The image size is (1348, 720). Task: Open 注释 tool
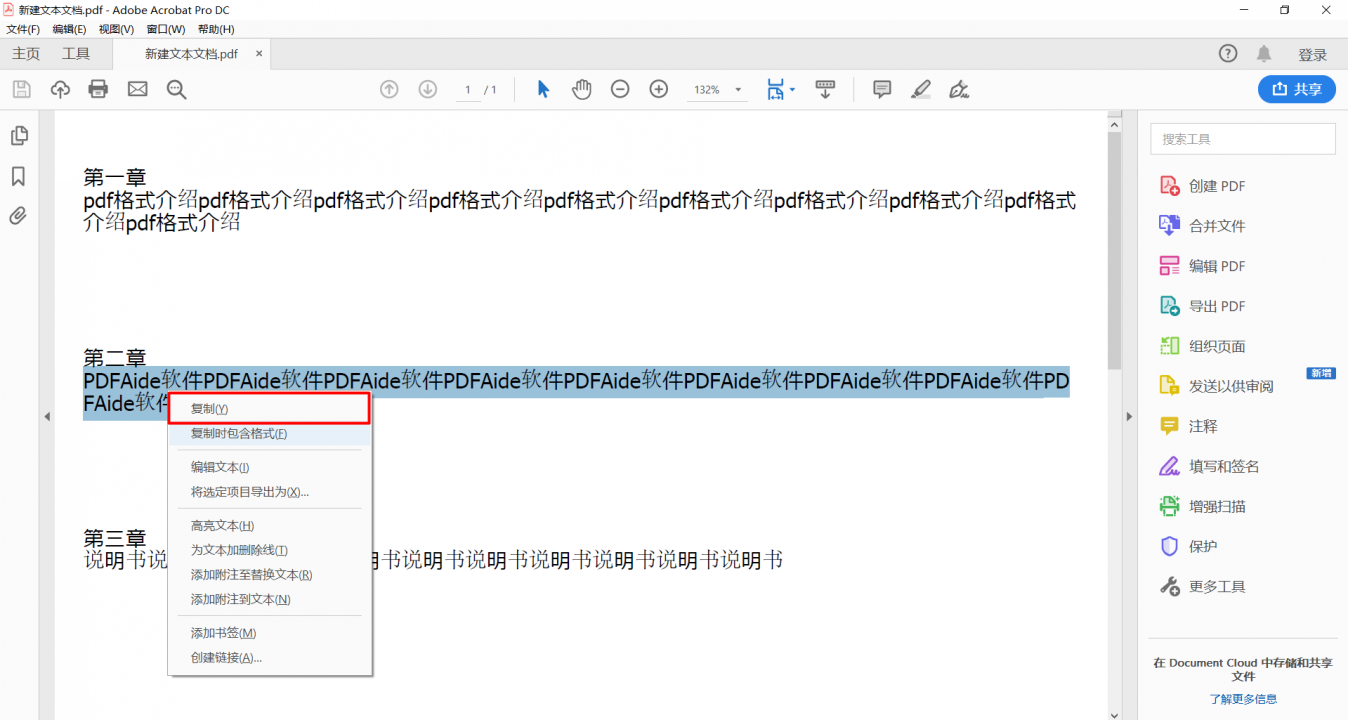(x=1188, y=426)
